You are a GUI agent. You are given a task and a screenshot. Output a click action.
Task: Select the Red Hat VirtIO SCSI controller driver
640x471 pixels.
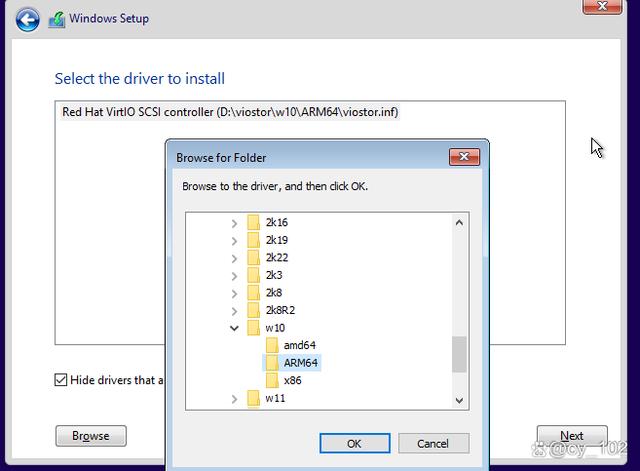click(230, 112)
